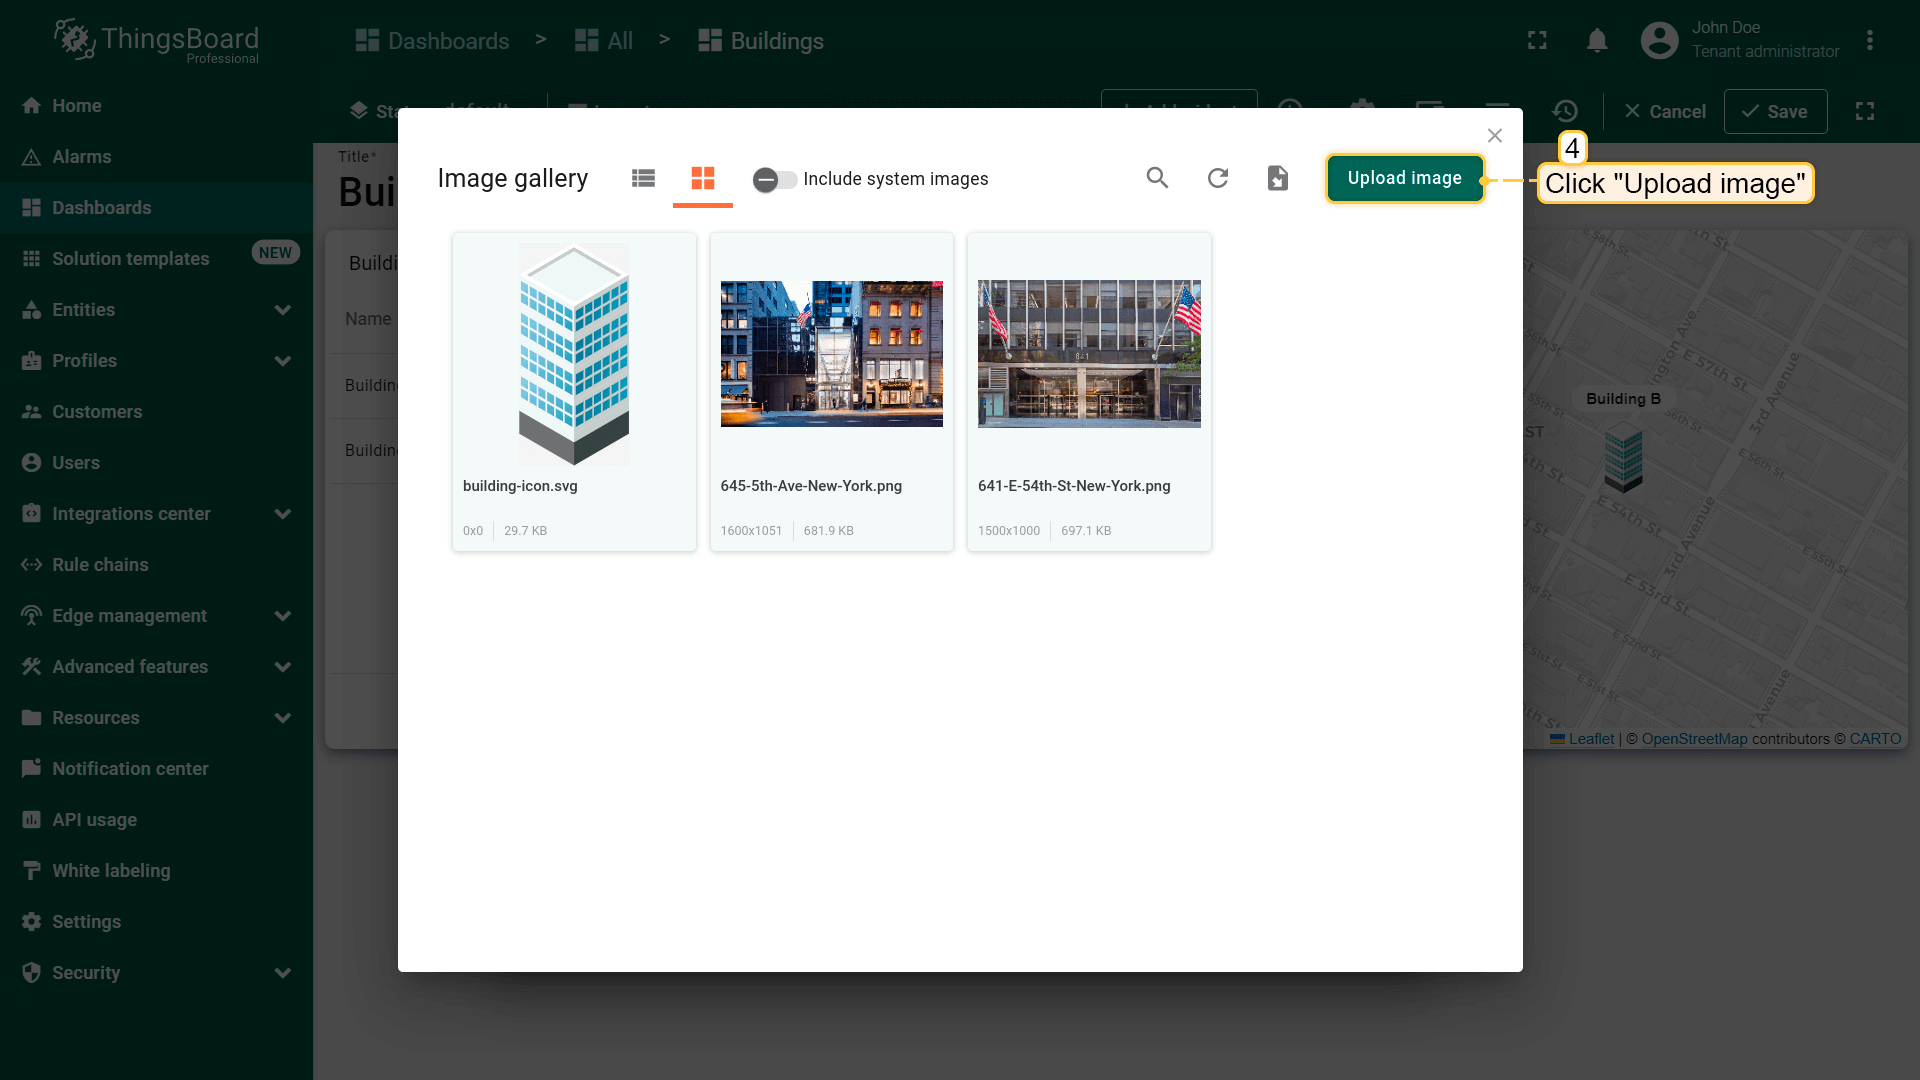Click Upload image button
Viewport: 1920px width, 1080px height.
1404,178
